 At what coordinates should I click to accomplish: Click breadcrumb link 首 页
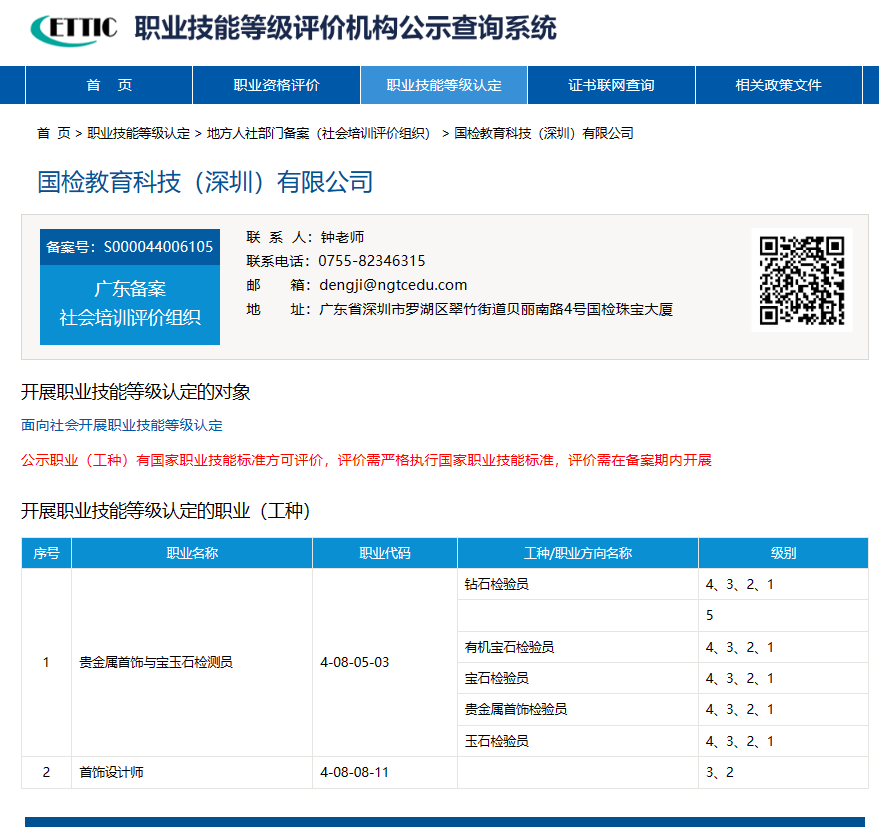49,132
